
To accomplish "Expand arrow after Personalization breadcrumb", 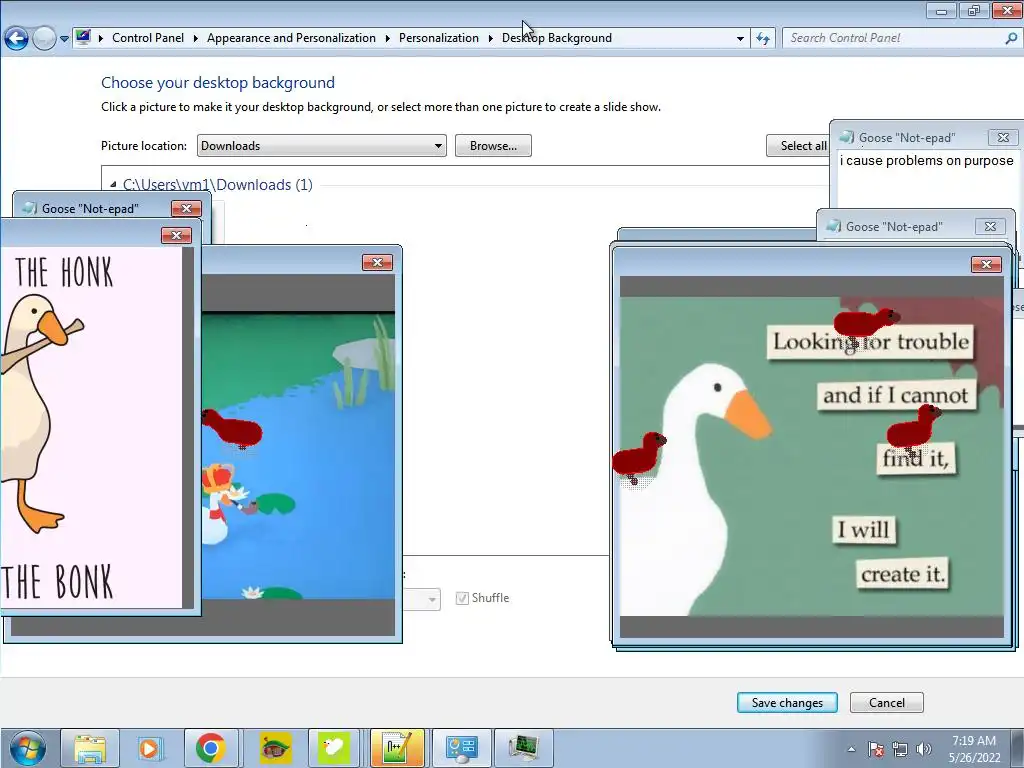I will point(490,38).
